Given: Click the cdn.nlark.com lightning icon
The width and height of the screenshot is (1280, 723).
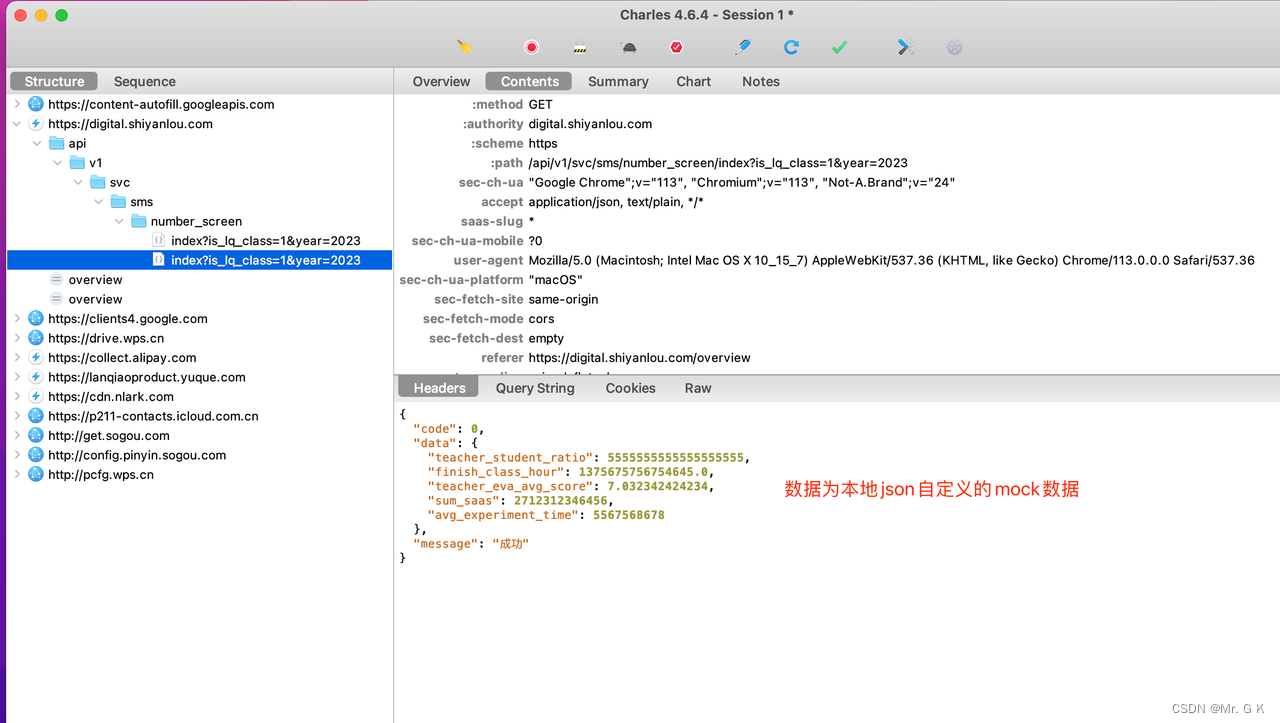Looking at the screenshot, I should [36, 397].
